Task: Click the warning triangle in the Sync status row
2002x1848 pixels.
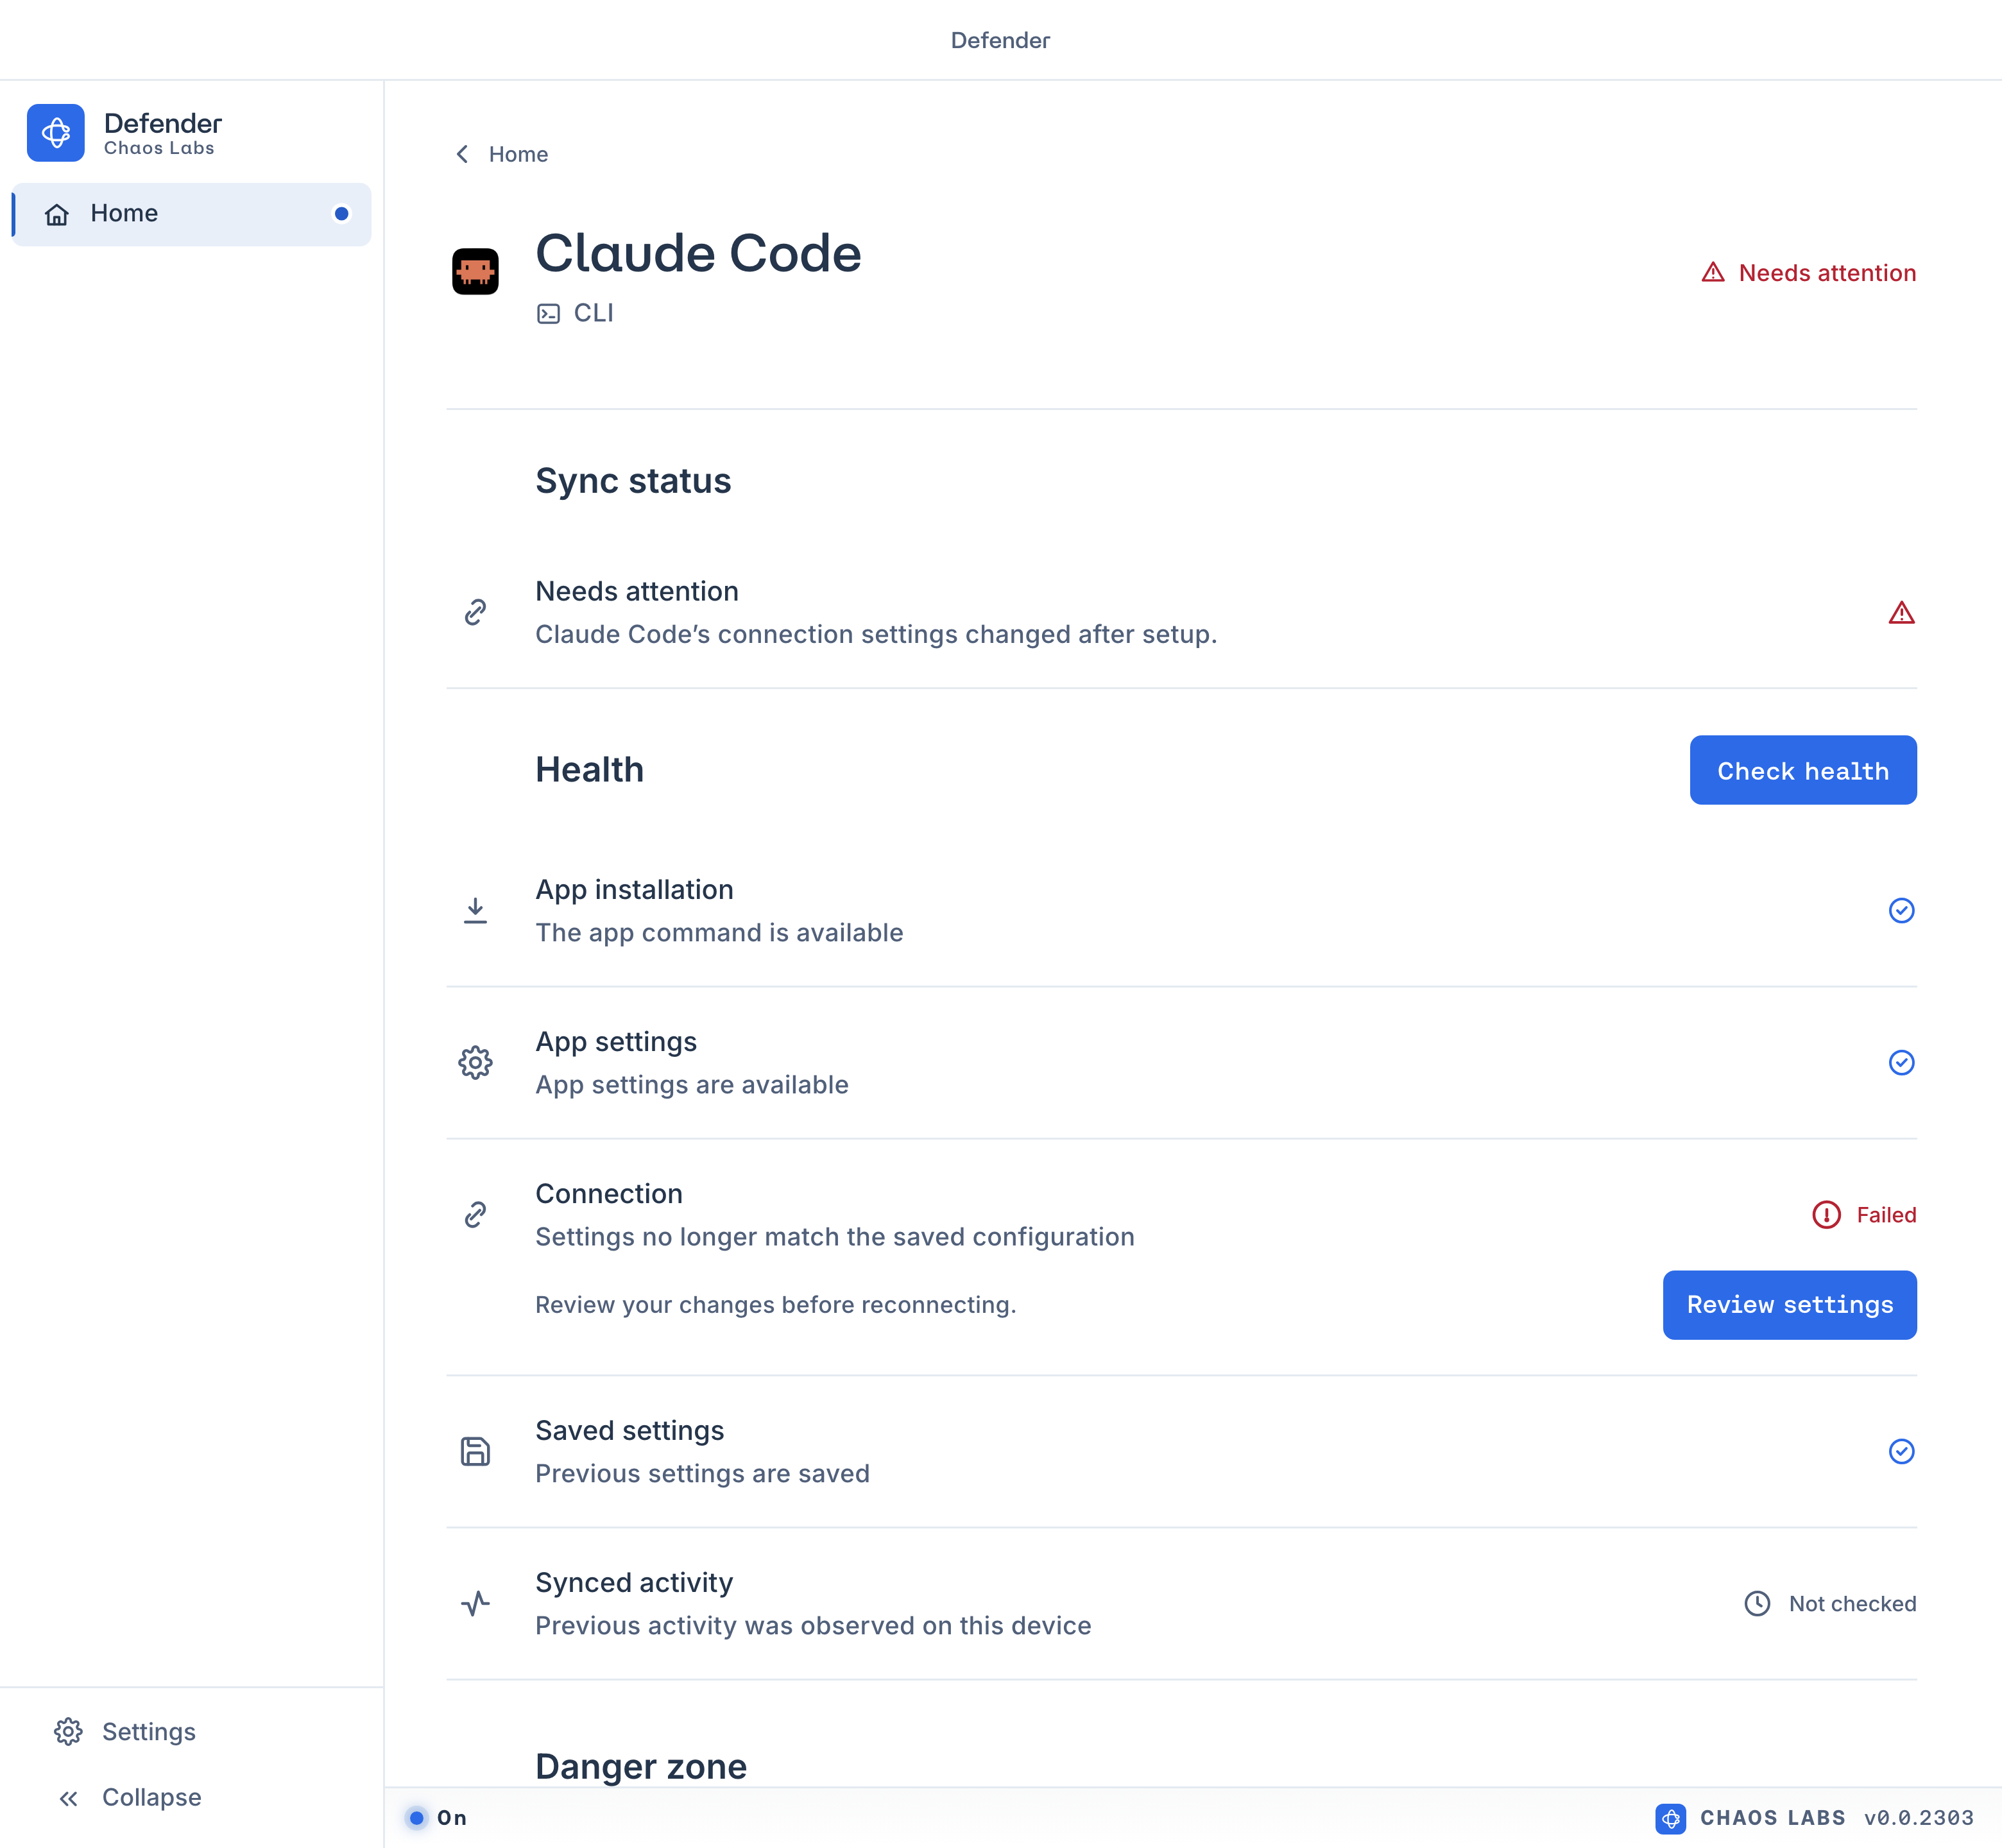Action: pos(1901,613)
